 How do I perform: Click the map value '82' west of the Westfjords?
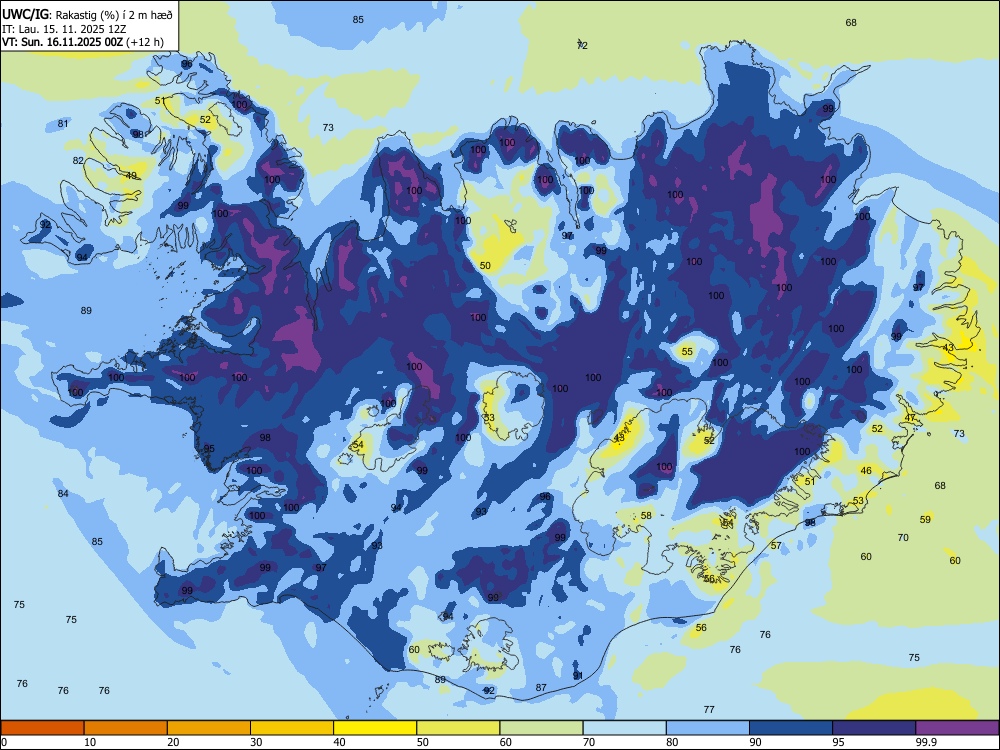tap(78, 161)
